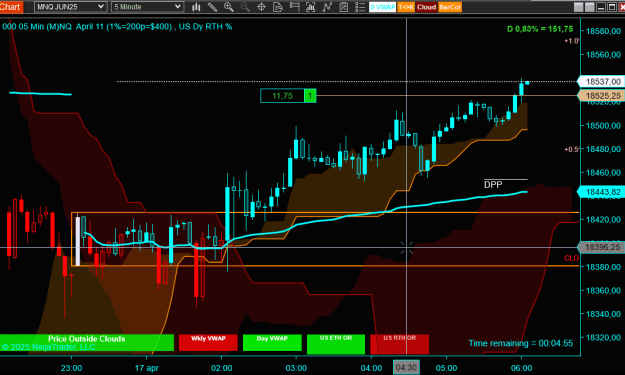Click the chart title 000 05 Min (M)NQ
Screen dimensions: 625x375
coord(37,27)
